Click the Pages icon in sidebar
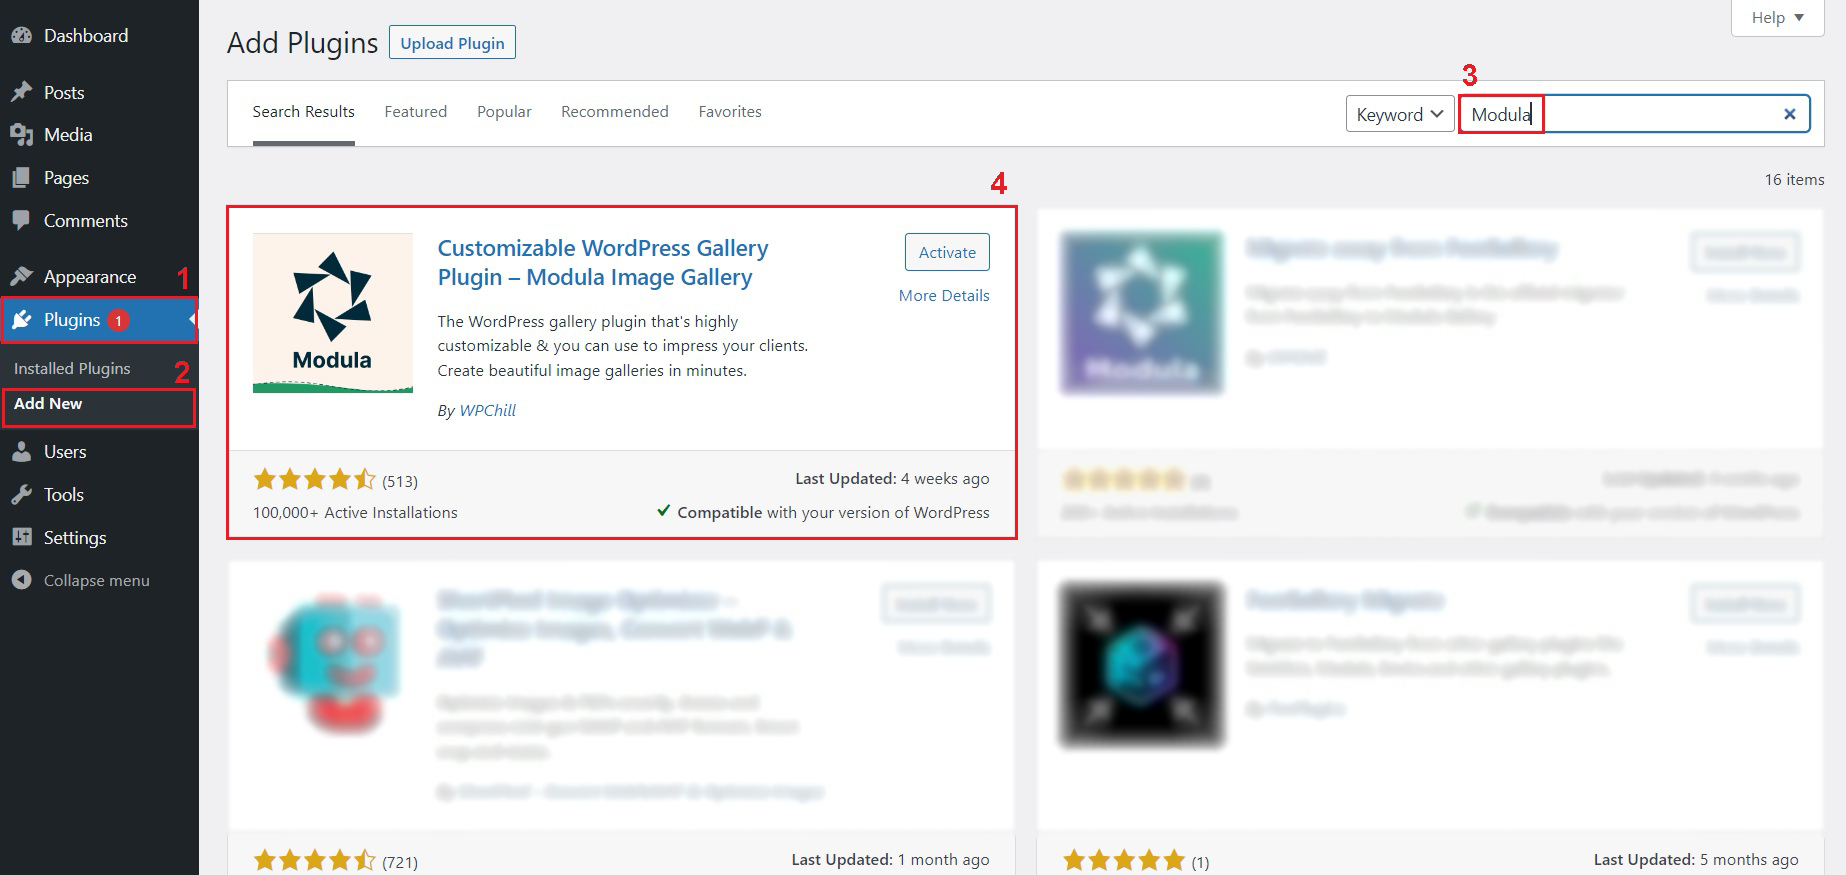Viewport: 1846px width, 875px height. point(22,178)
